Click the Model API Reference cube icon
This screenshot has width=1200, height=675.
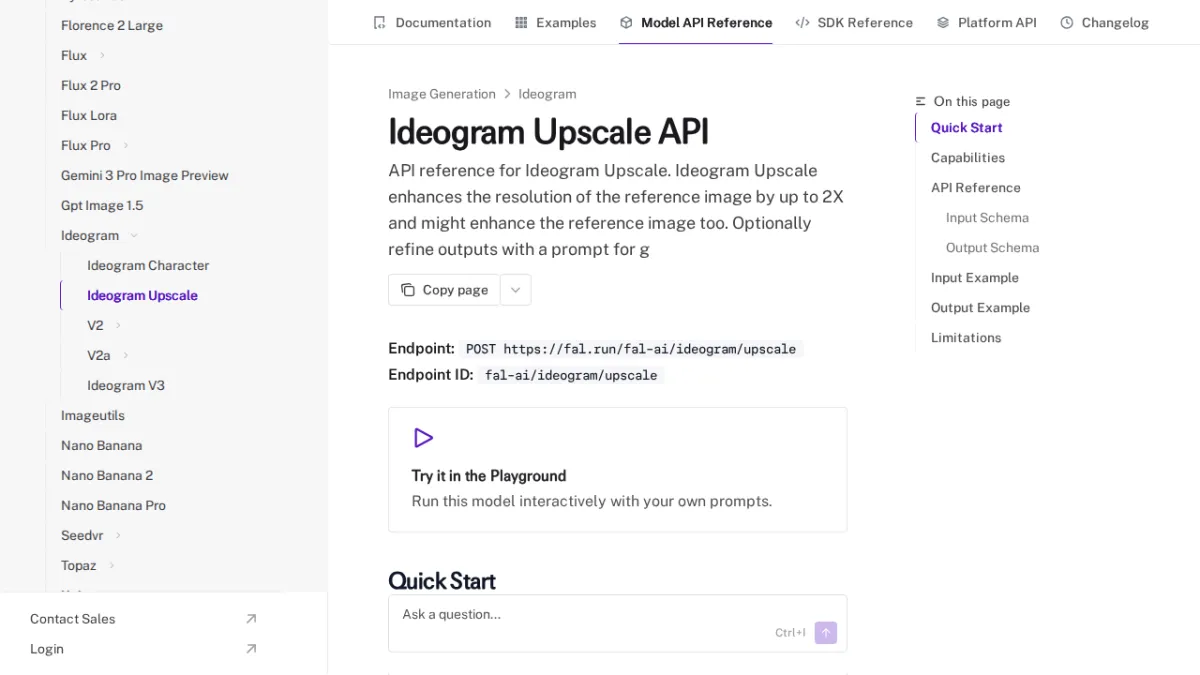pos(626,22)
